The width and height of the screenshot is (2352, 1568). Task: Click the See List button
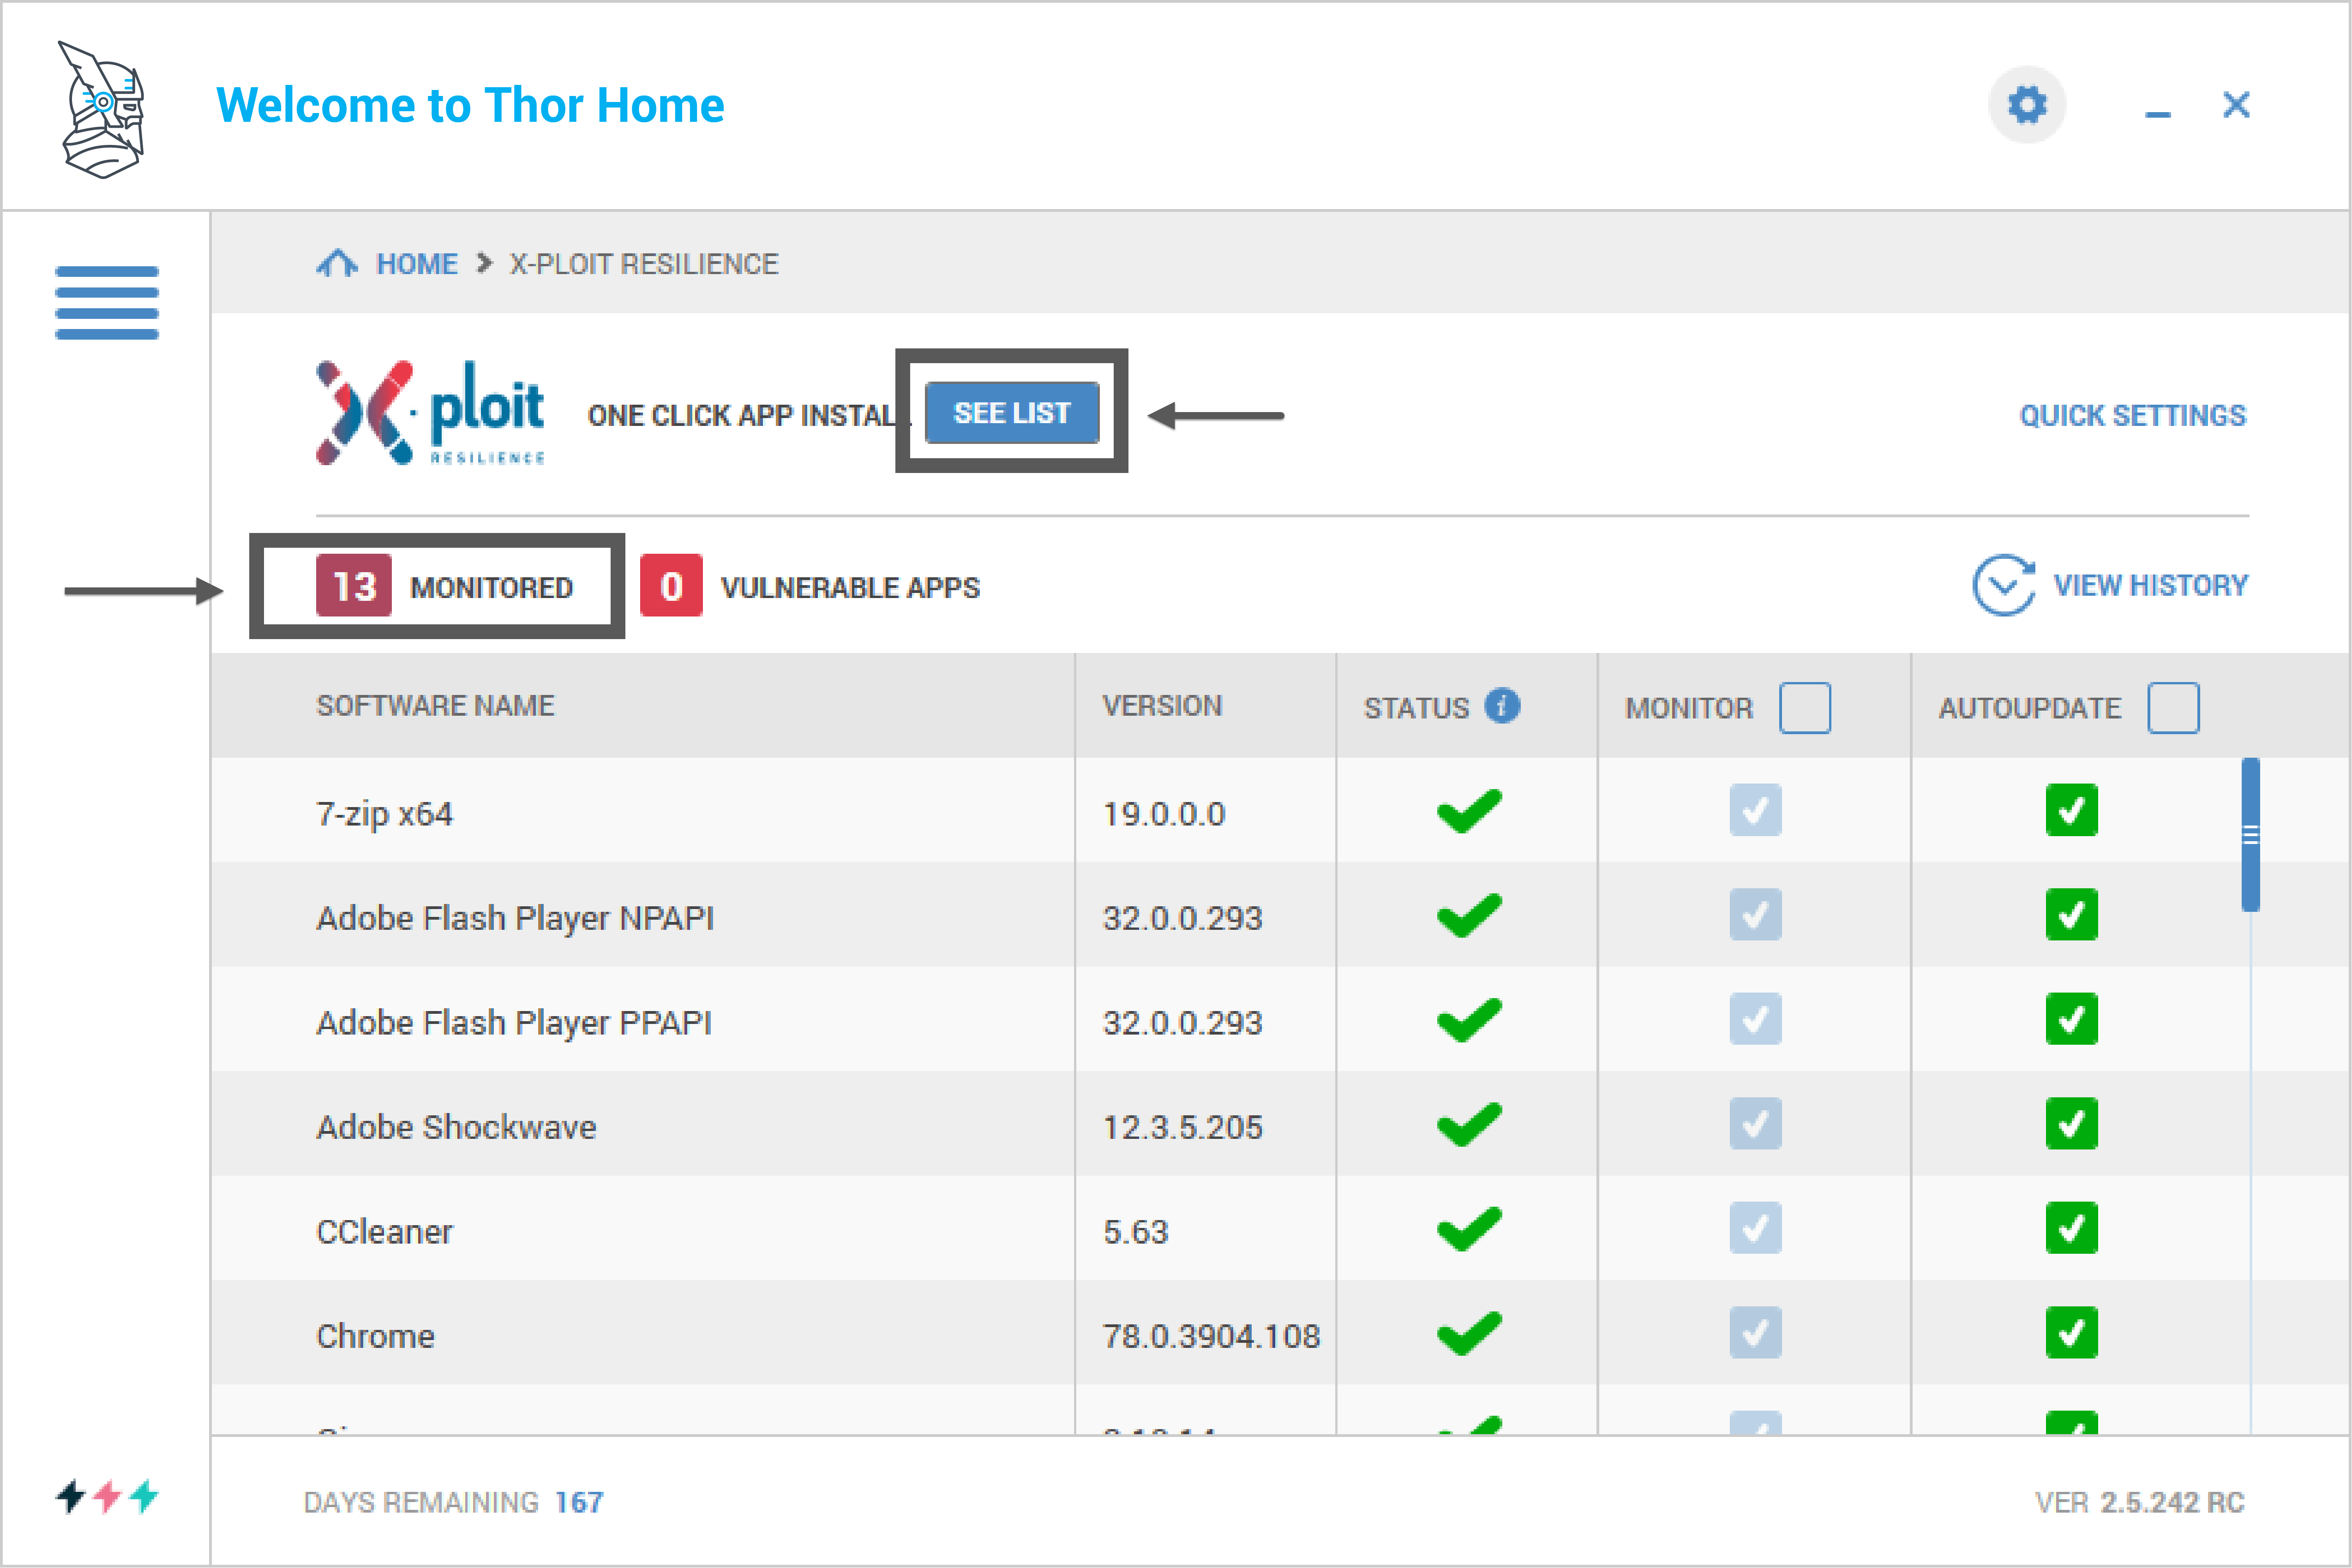point(1012,412)
